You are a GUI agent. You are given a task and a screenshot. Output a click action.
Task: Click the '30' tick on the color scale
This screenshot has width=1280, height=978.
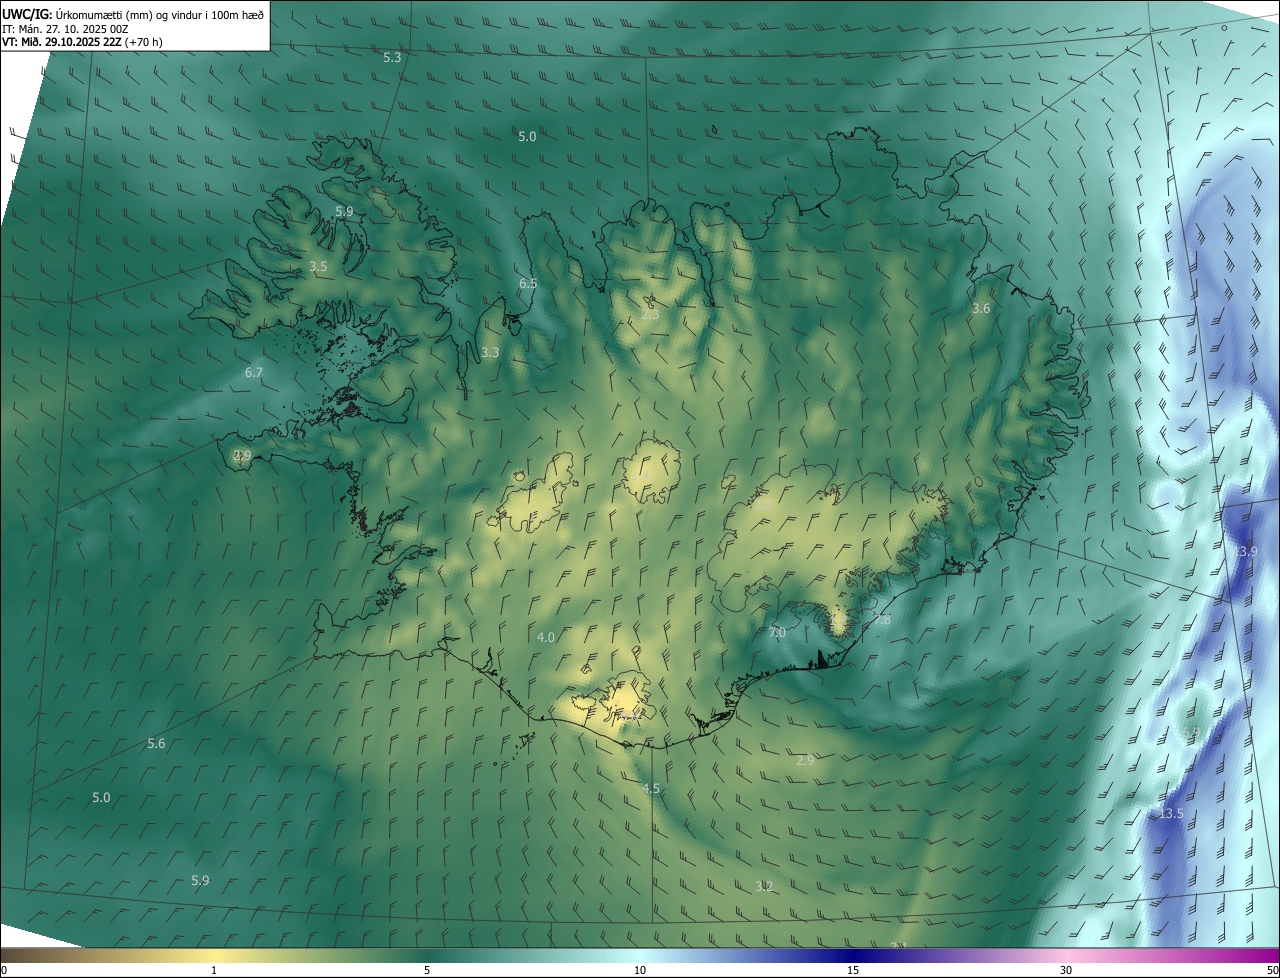(1066, 971)
